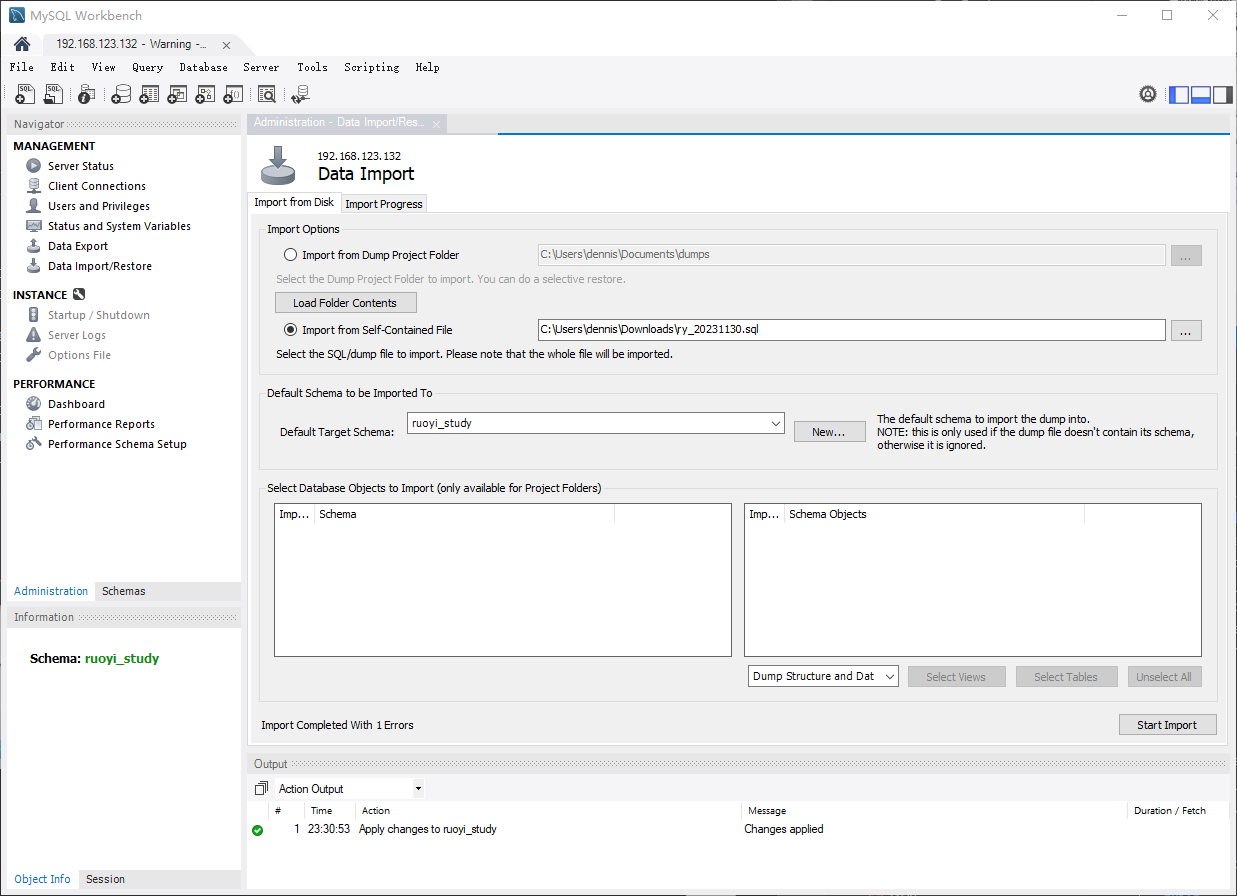Click the self-contained file path field
The image size is (1237, 896).
850,330
